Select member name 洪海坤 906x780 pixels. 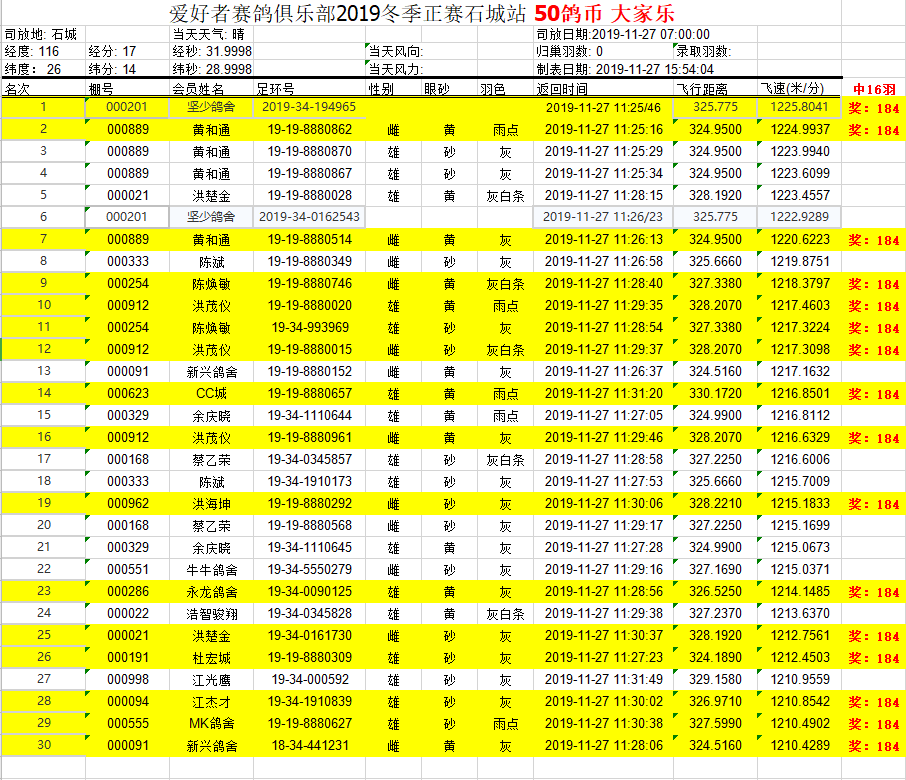211,504
